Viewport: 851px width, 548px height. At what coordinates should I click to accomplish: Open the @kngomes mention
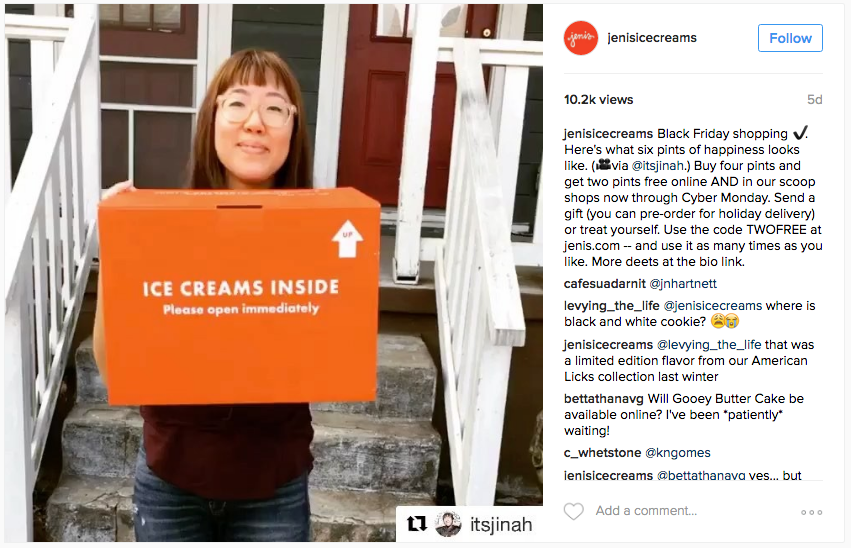coord(678,453)
